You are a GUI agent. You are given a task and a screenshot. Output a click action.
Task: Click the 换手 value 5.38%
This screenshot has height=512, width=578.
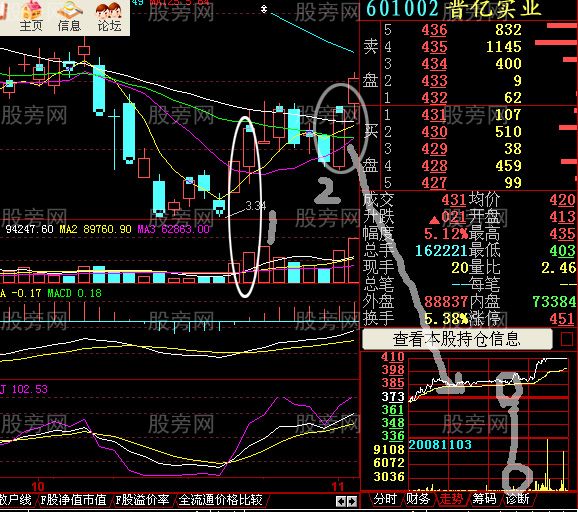tap(446, 319)
